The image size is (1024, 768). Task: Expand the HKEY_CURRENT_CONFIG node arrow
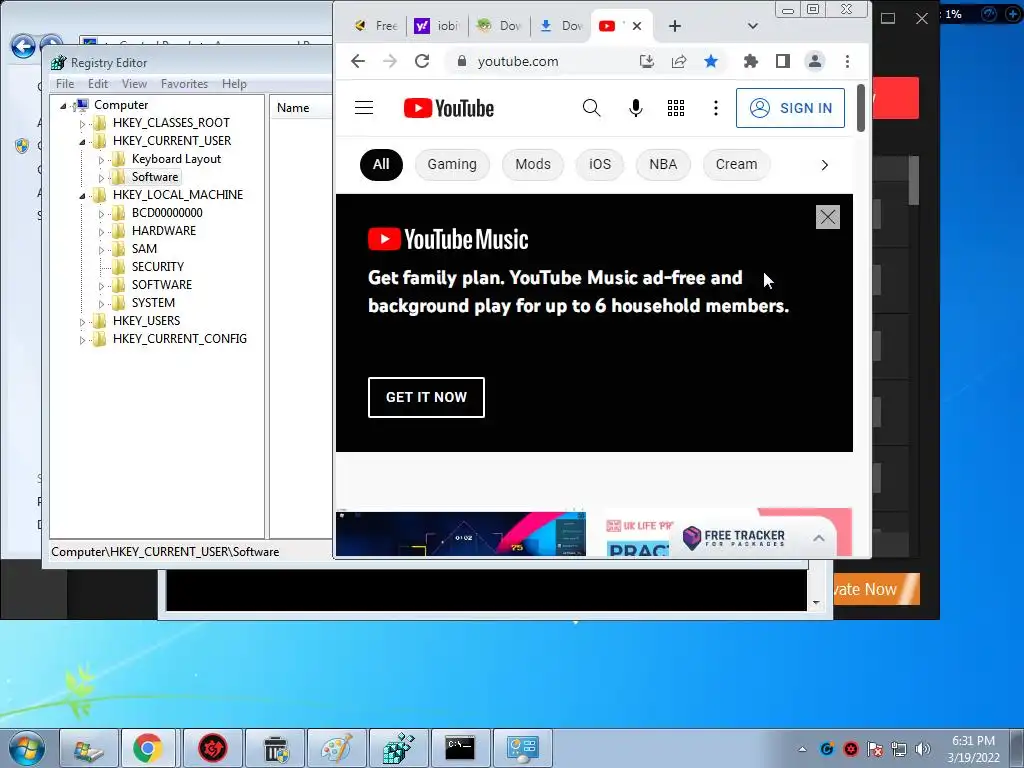[82, 340]
